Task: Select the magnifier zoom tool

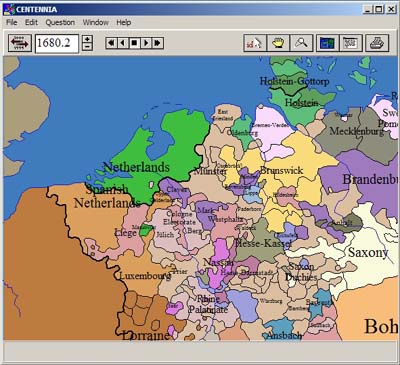Action: pos(301,43)
